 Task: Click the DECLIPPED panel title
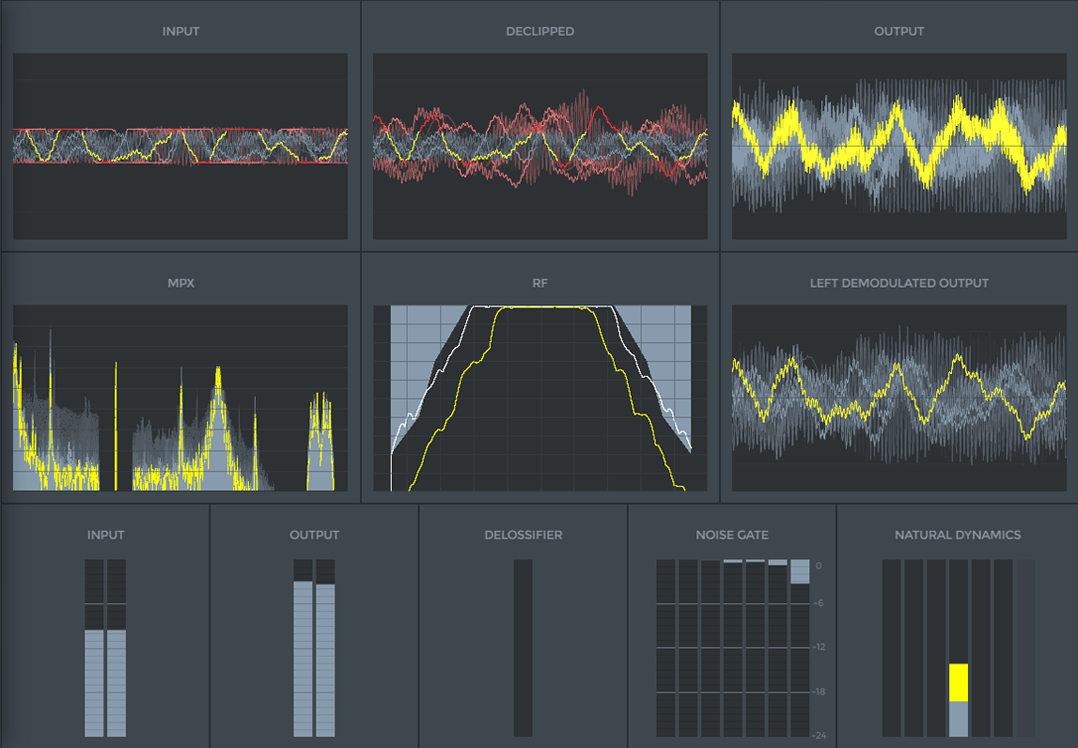[540, 31]
